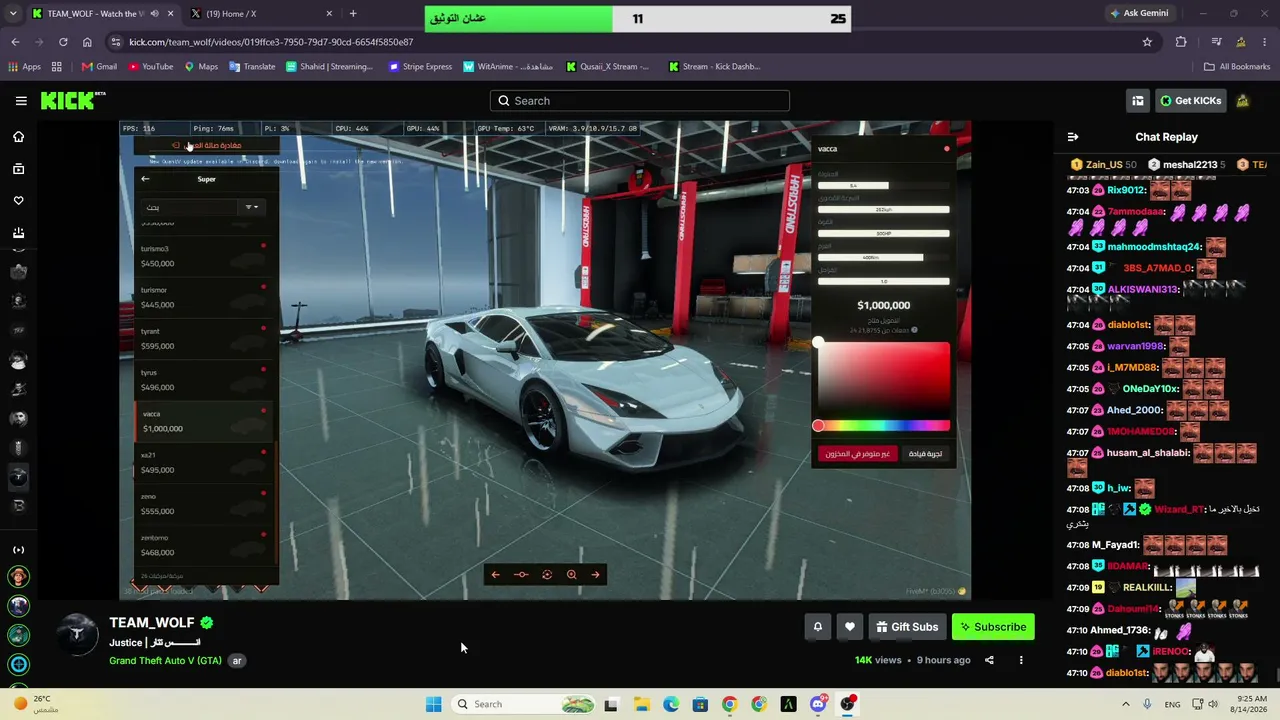Click the rainbow hue slider
The height and width of the screenshot is (720, 1280).
pyautogui.click(x=884, y=426)
